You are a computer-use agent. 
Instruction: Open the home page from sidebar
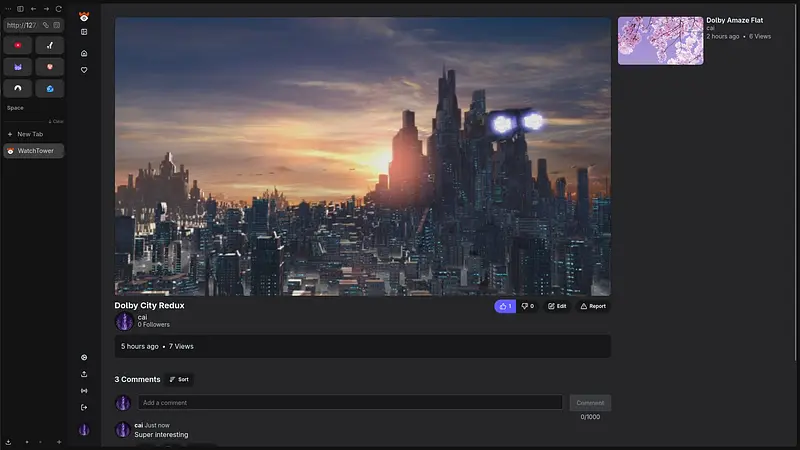84,53
